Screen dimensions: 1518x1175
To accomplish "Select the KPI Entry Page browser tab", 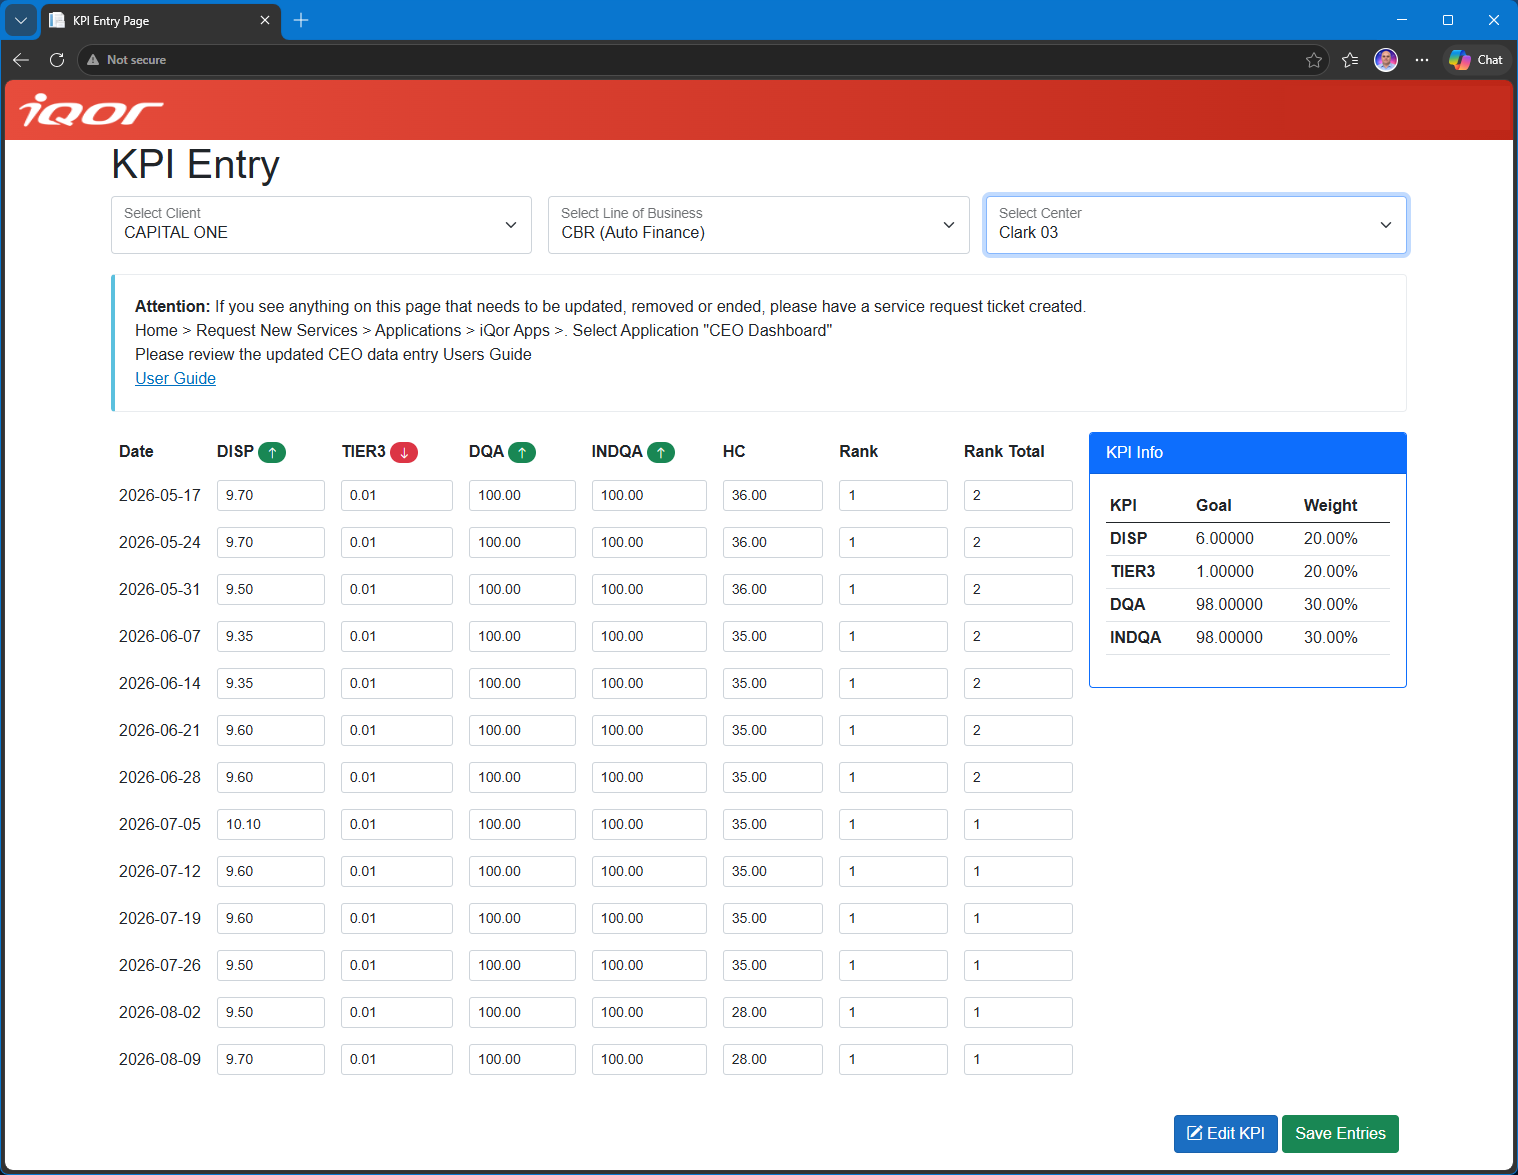I will coord(160,21).
